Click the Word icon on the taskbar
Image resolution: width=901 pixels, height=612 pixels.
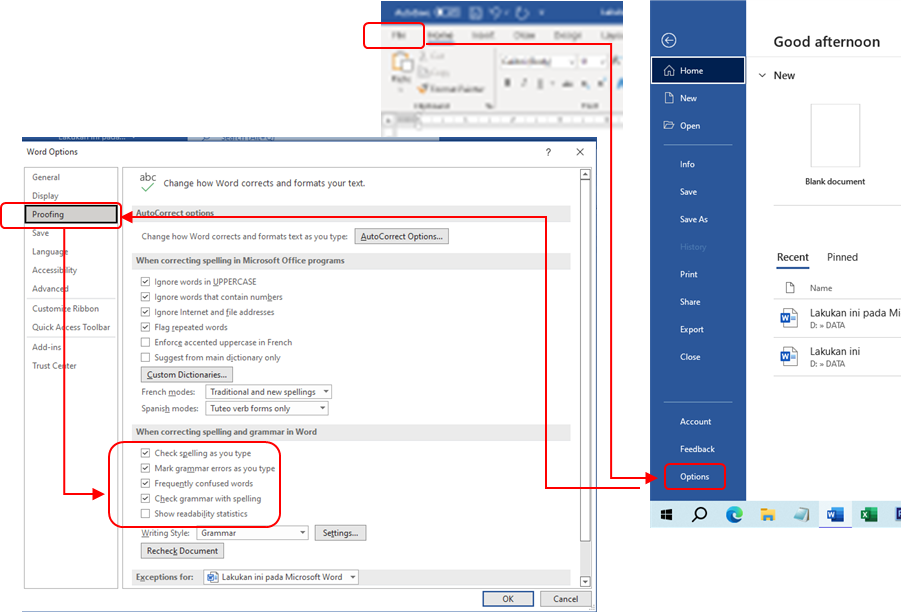pos(835,515)
